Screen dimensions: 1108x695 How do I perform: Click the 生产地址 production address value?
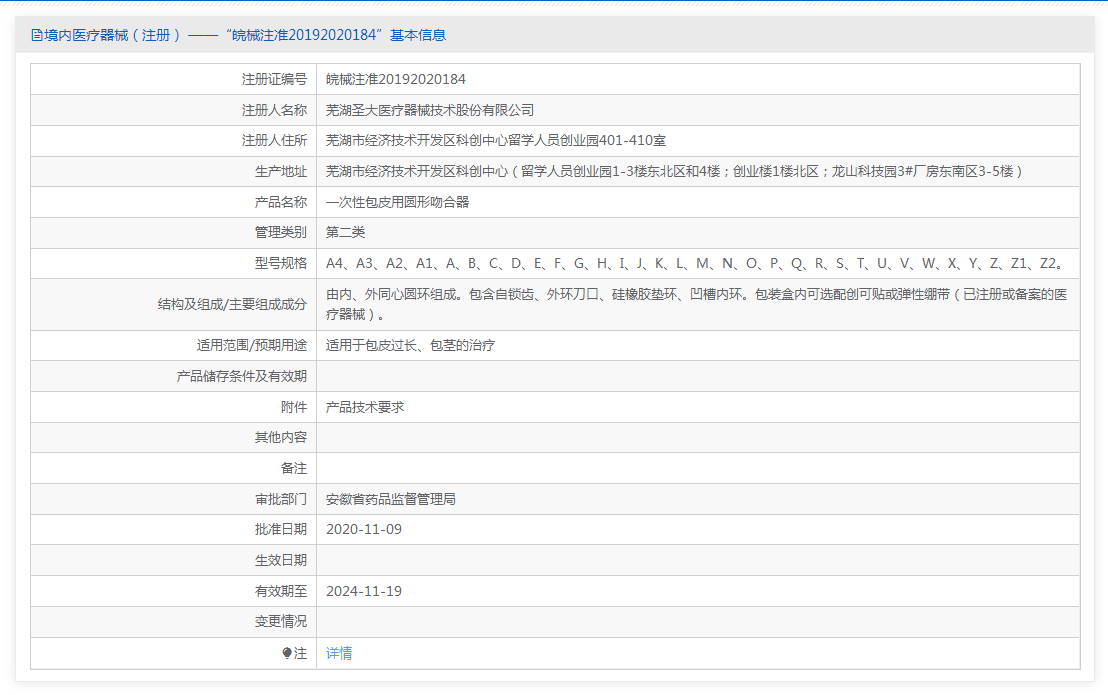pos(676,171)
